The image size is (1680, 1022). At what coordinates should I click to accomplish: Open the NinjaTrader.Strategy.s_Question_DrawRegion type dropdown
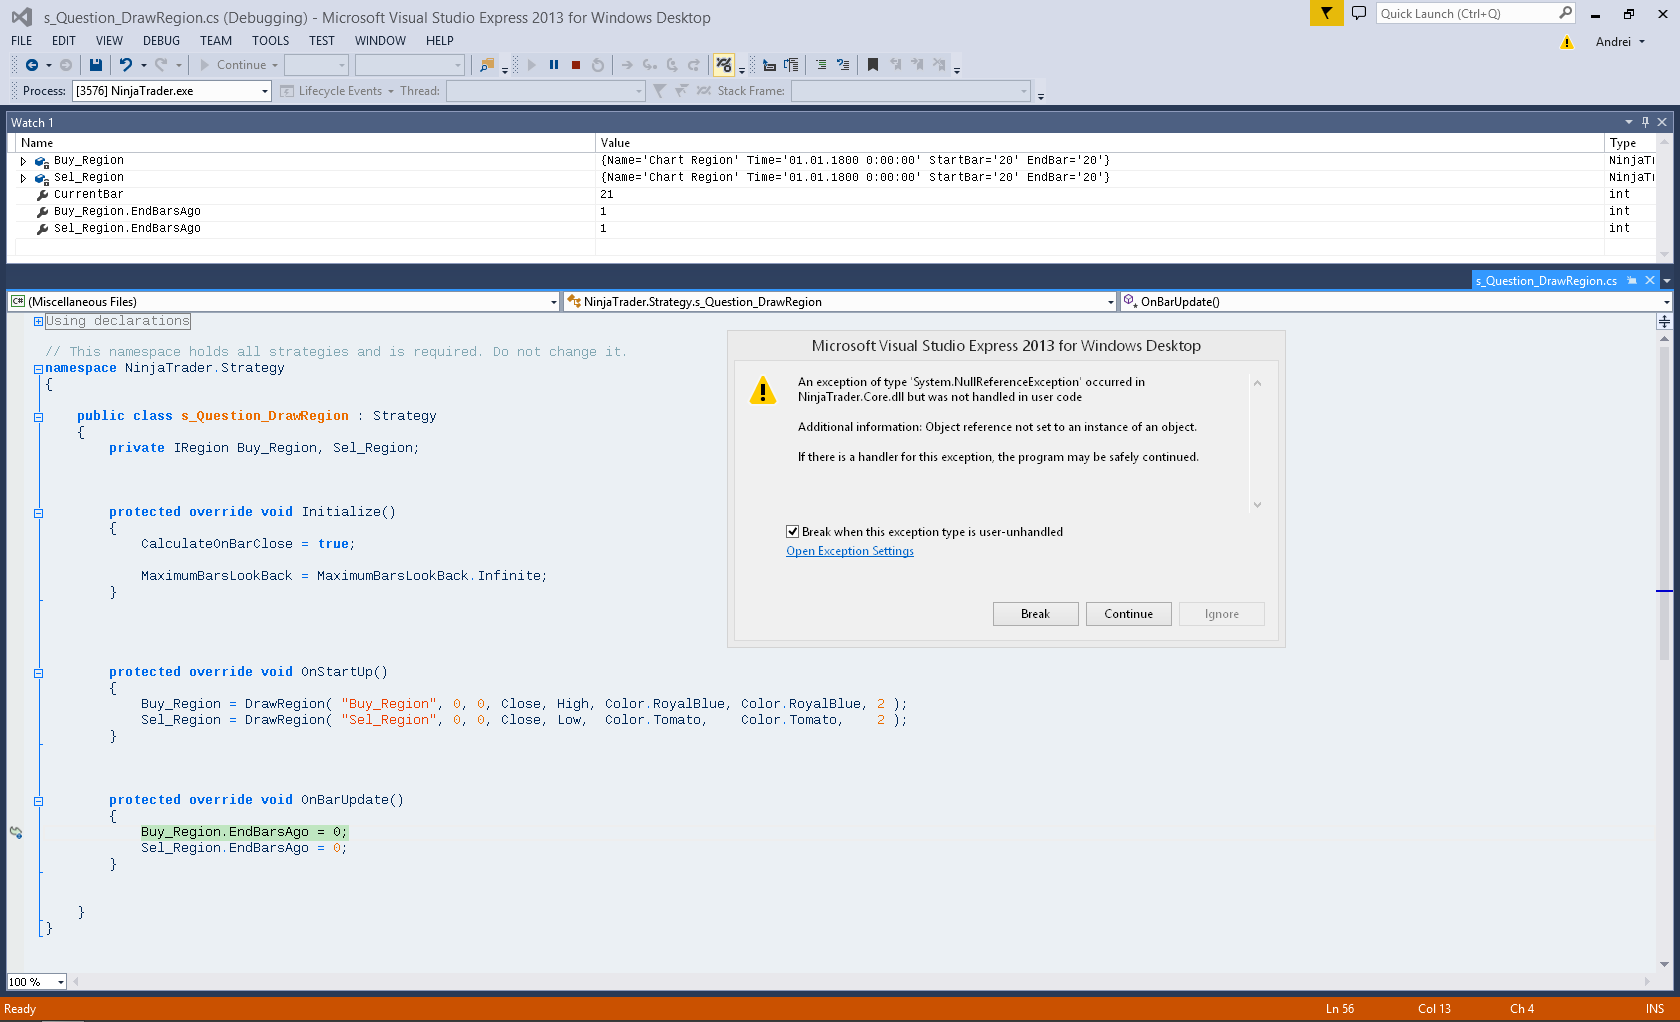tap(840, 302)
